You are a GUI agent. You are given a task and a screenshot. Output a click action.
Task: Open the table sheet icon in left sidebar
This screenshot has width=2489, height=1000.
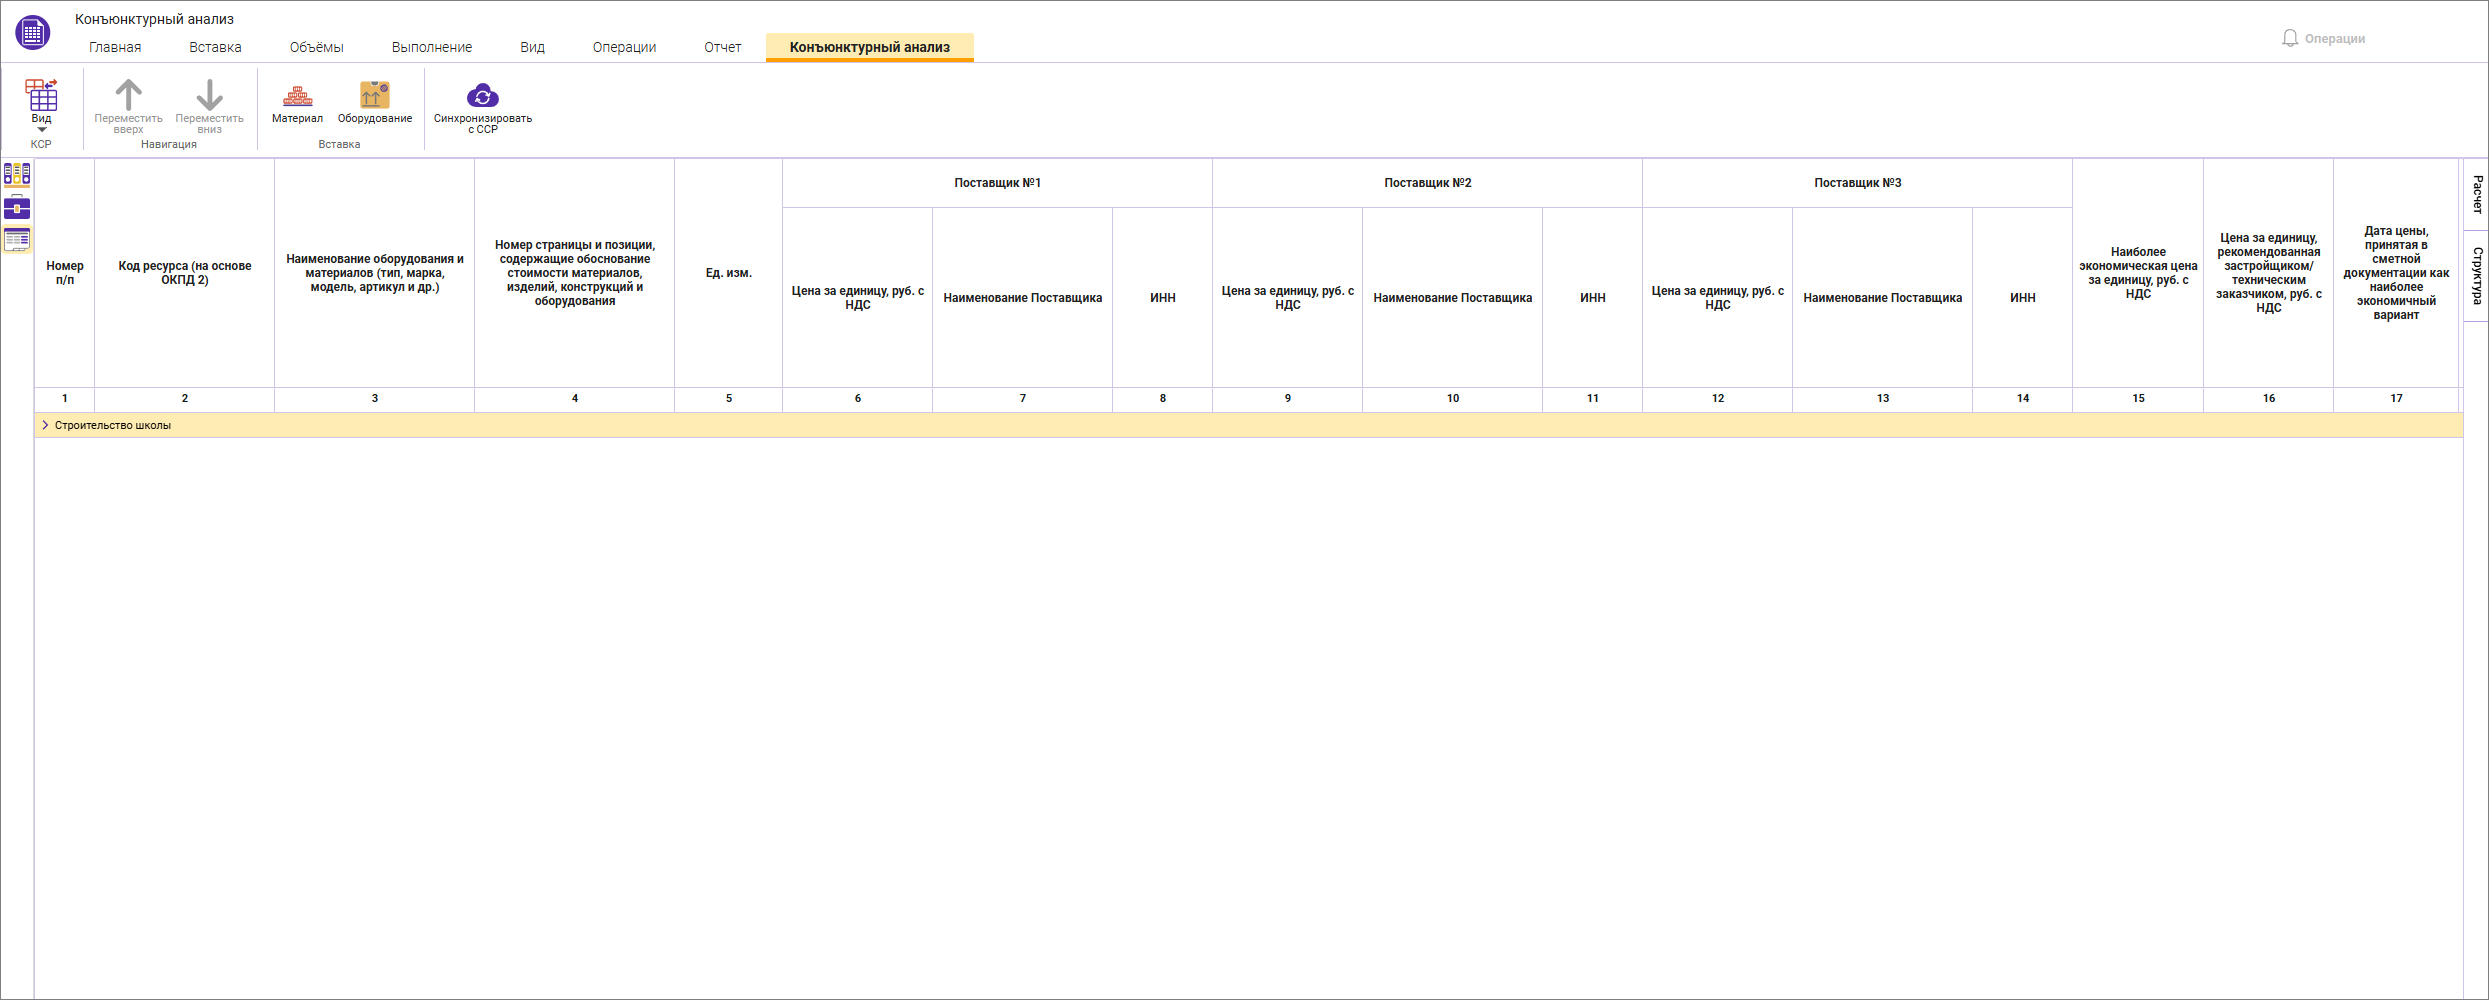[17, 239]
